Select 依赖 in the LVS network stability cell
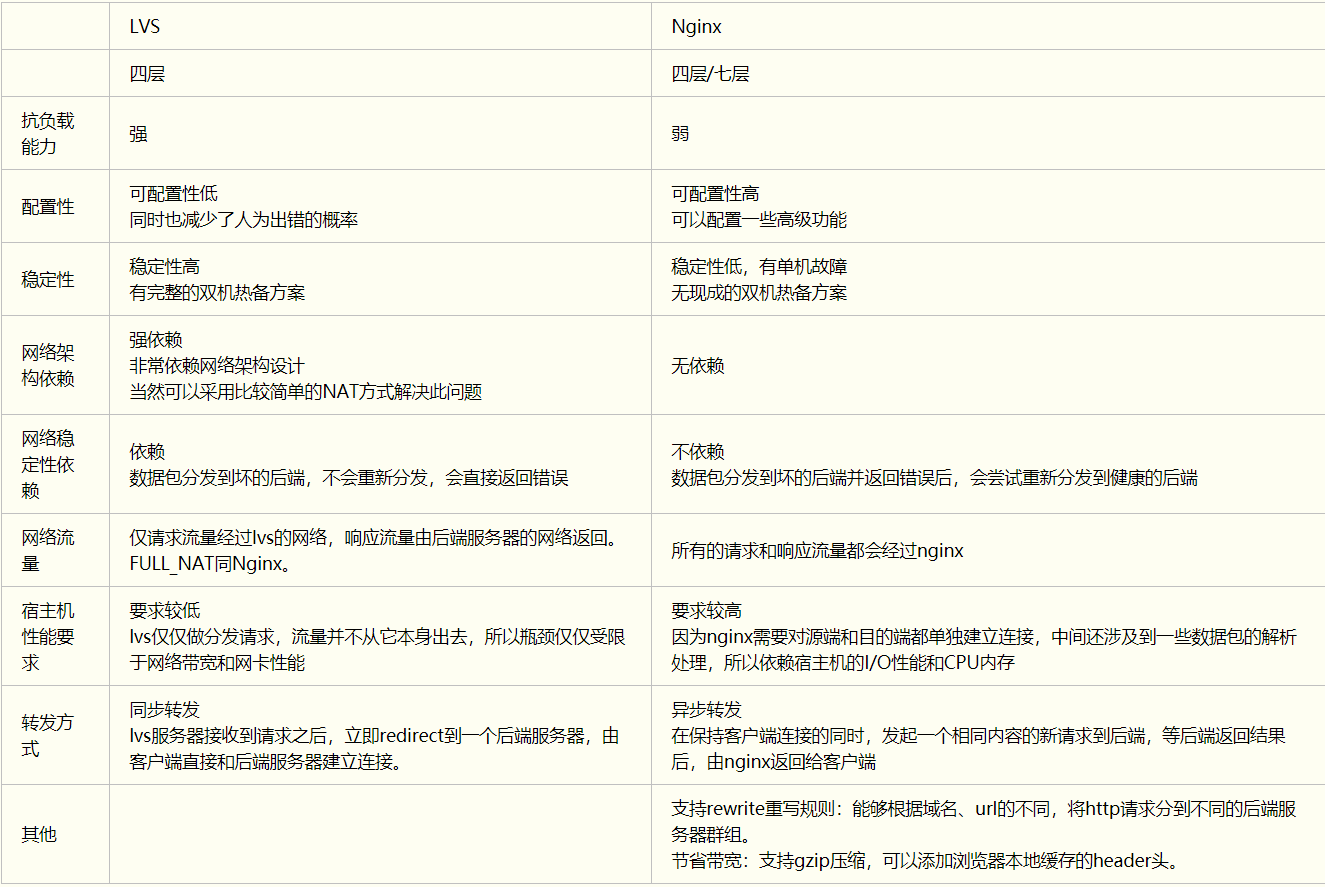This screenshot has height=887, width=1325. 147,452
